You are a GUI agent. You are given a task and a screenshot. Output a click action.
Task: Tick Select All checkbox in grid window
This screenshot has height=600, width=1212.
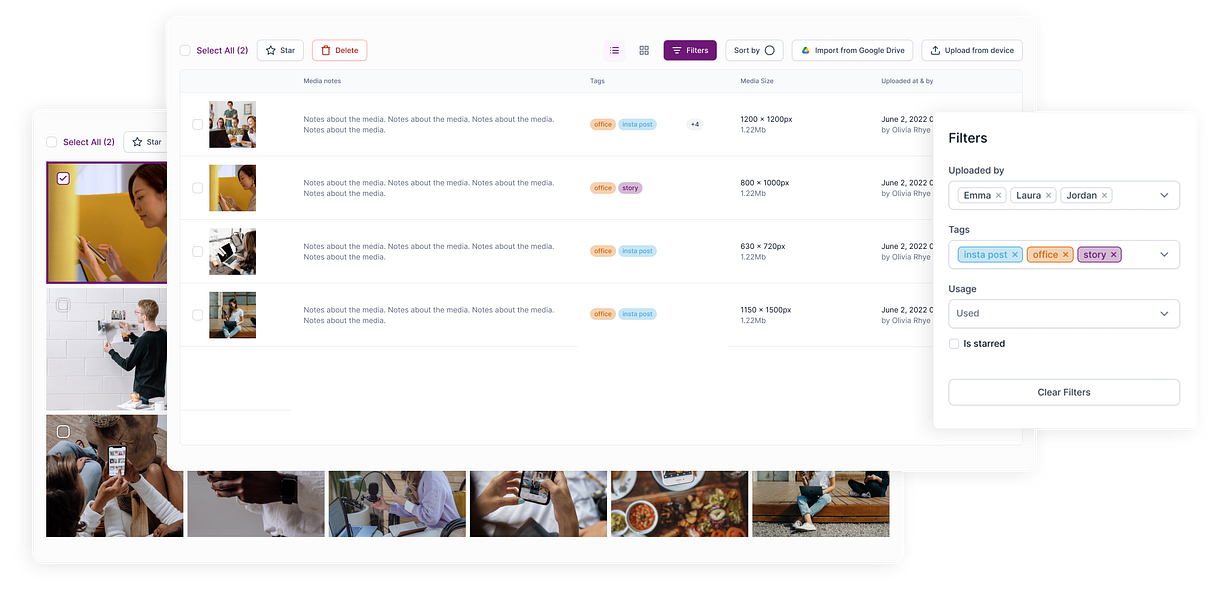pos(52,142)
